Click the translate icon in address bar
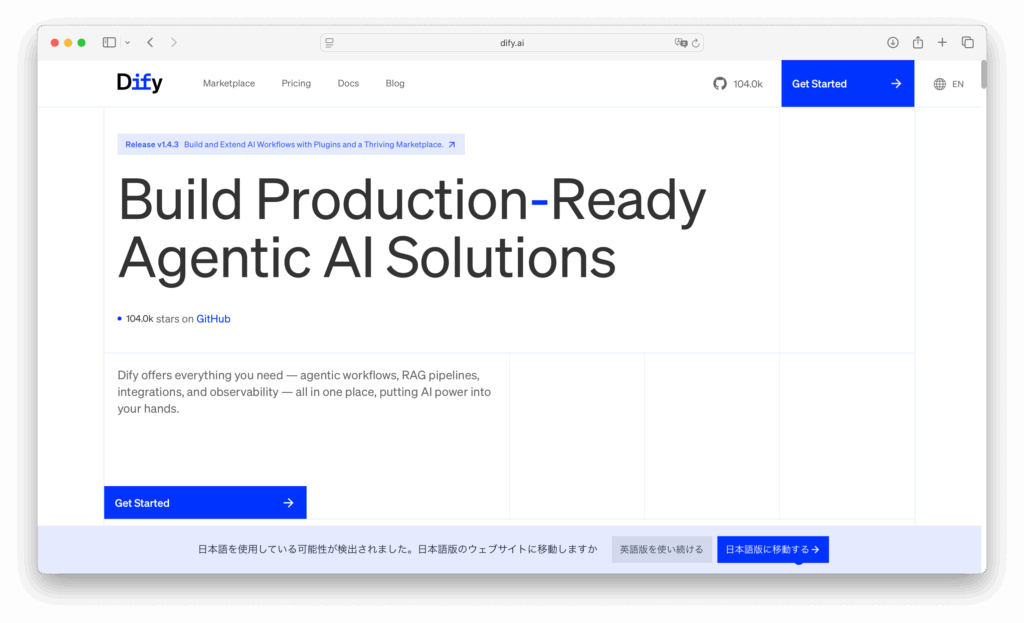Image resolution: width=1024 pixels, height=623 pixels. 681,43
